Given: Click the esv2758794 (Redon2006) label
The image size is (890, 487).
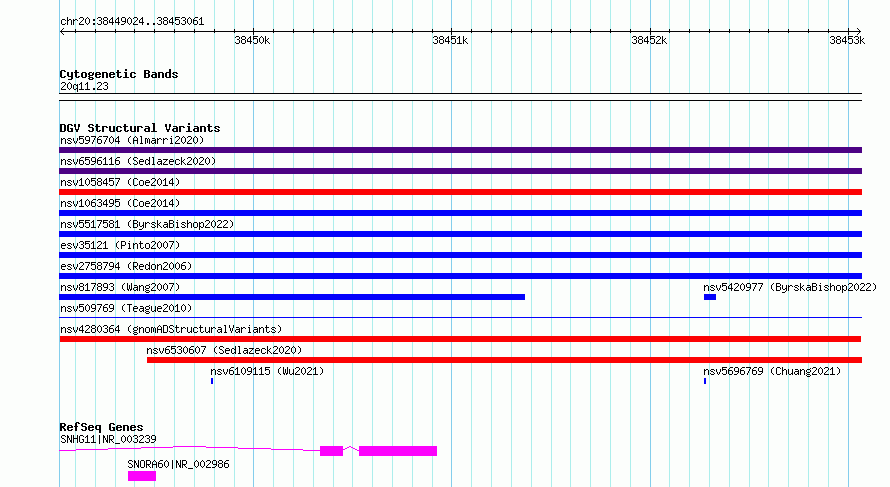Looking at the screenshot, I should (x=126, y=266).
